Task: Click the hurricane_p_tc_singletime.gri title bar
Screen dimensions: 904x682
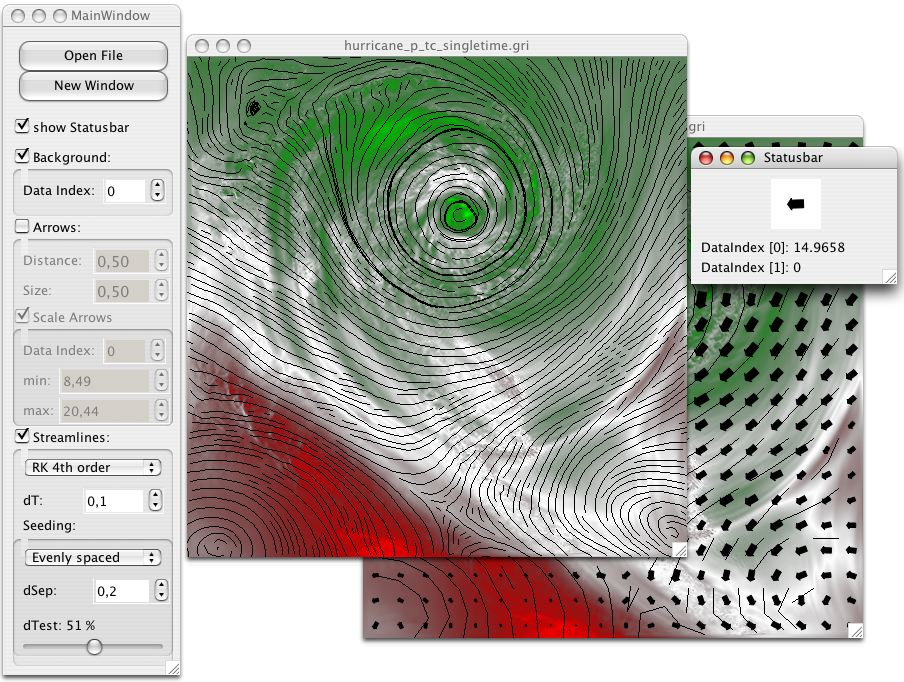Action: tap(436, 46)
